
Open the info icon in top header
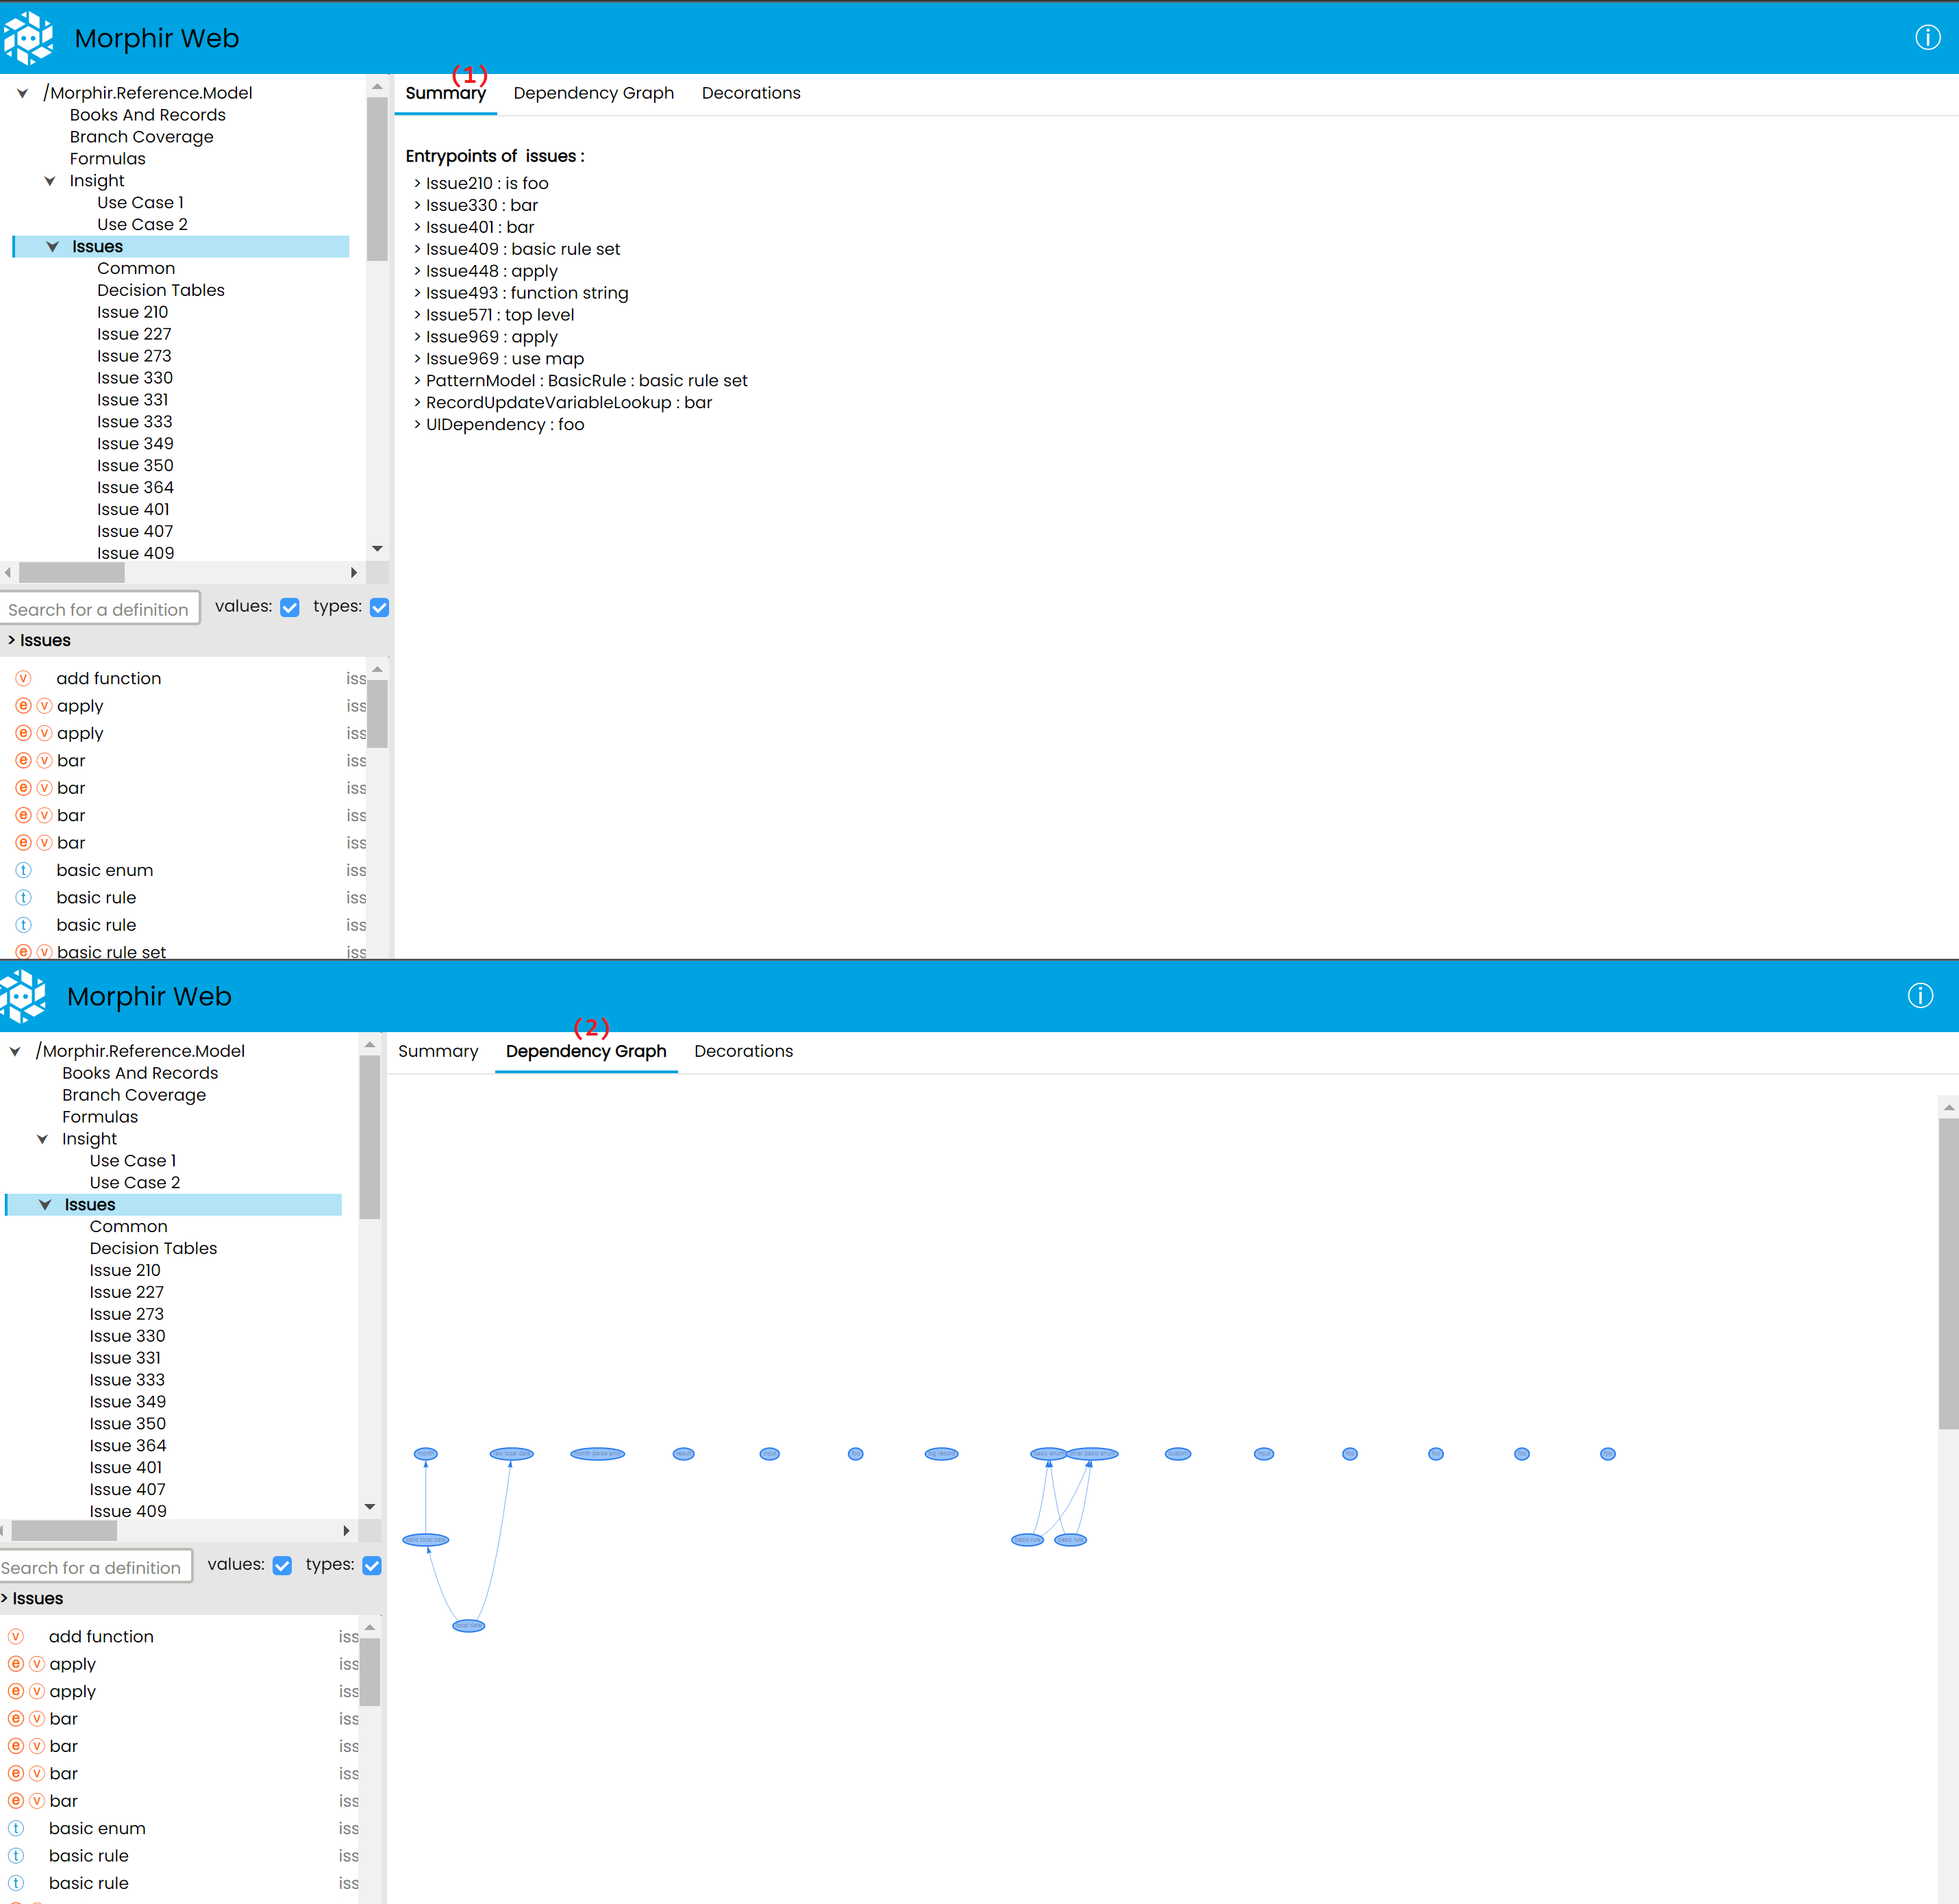pos(1927,38)
